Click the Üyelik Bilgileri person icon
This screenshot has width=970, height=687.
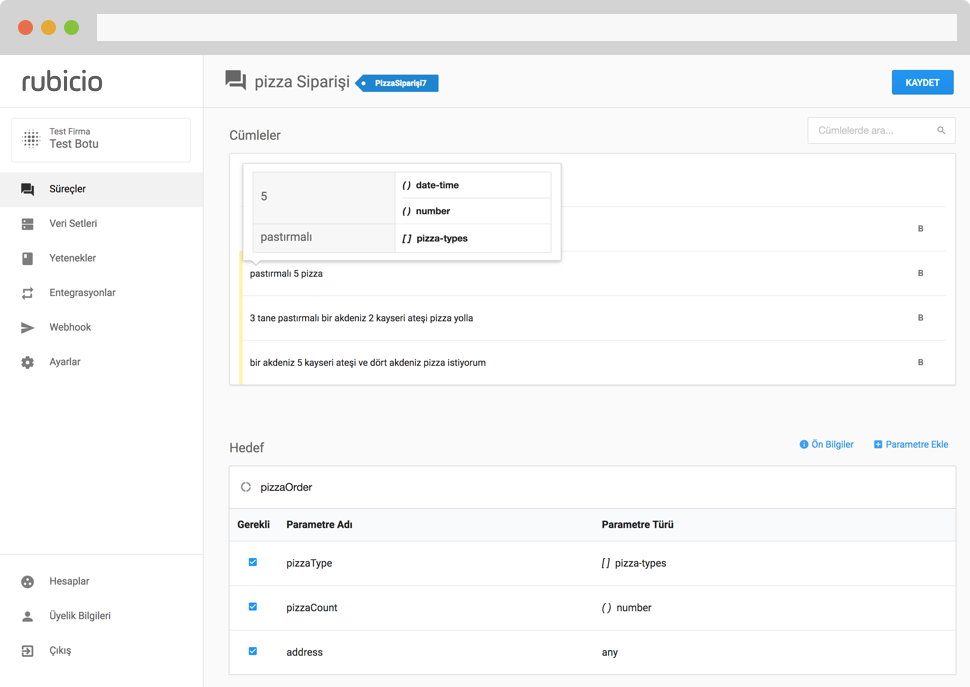point(27,616)
